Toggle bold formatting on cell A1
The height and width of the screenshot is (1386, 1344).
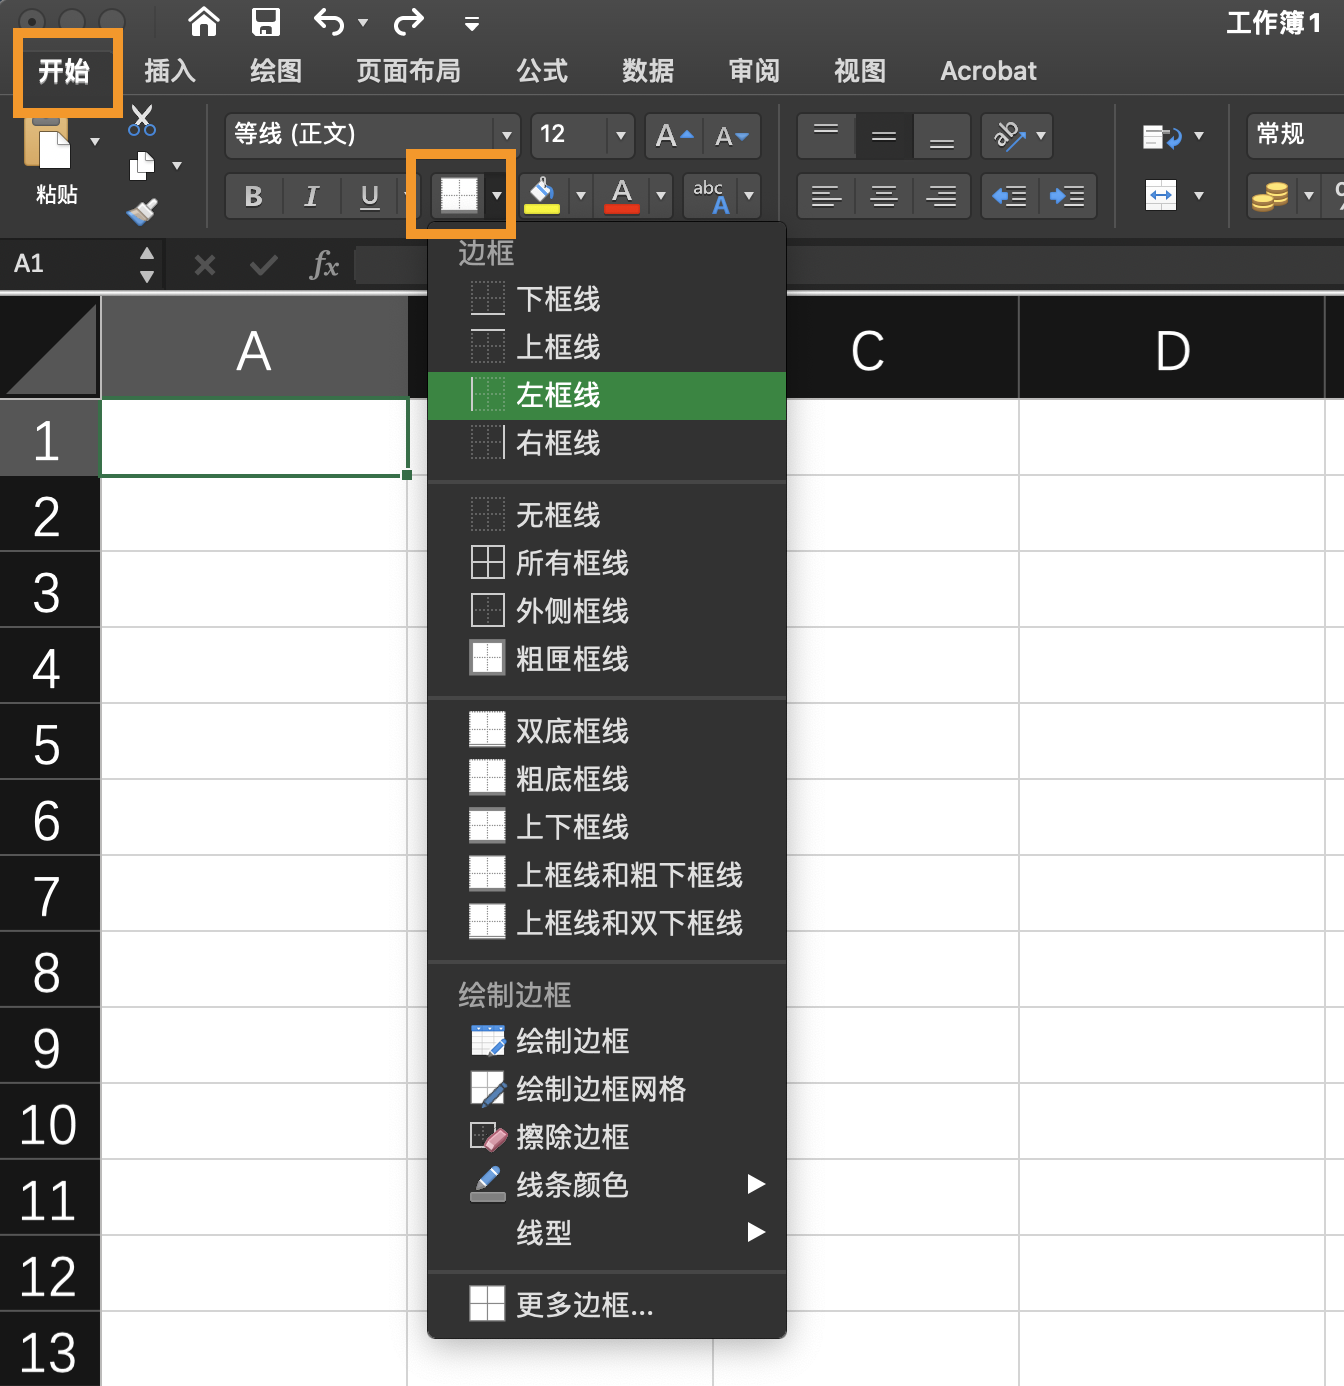(x=252, y=196)
